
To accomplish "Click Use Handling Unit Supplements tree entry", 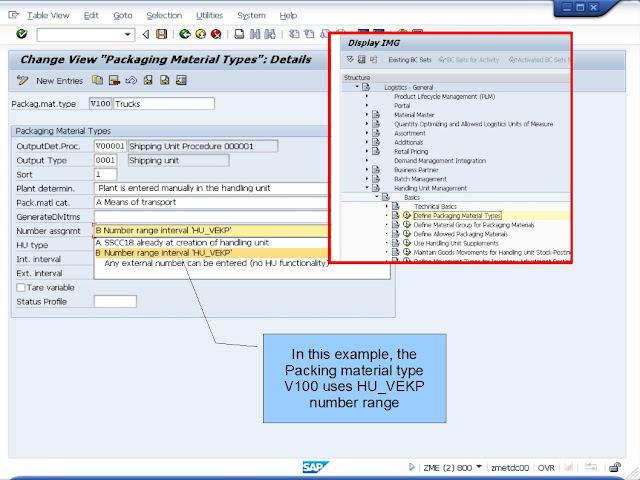I will click(456, 243).
